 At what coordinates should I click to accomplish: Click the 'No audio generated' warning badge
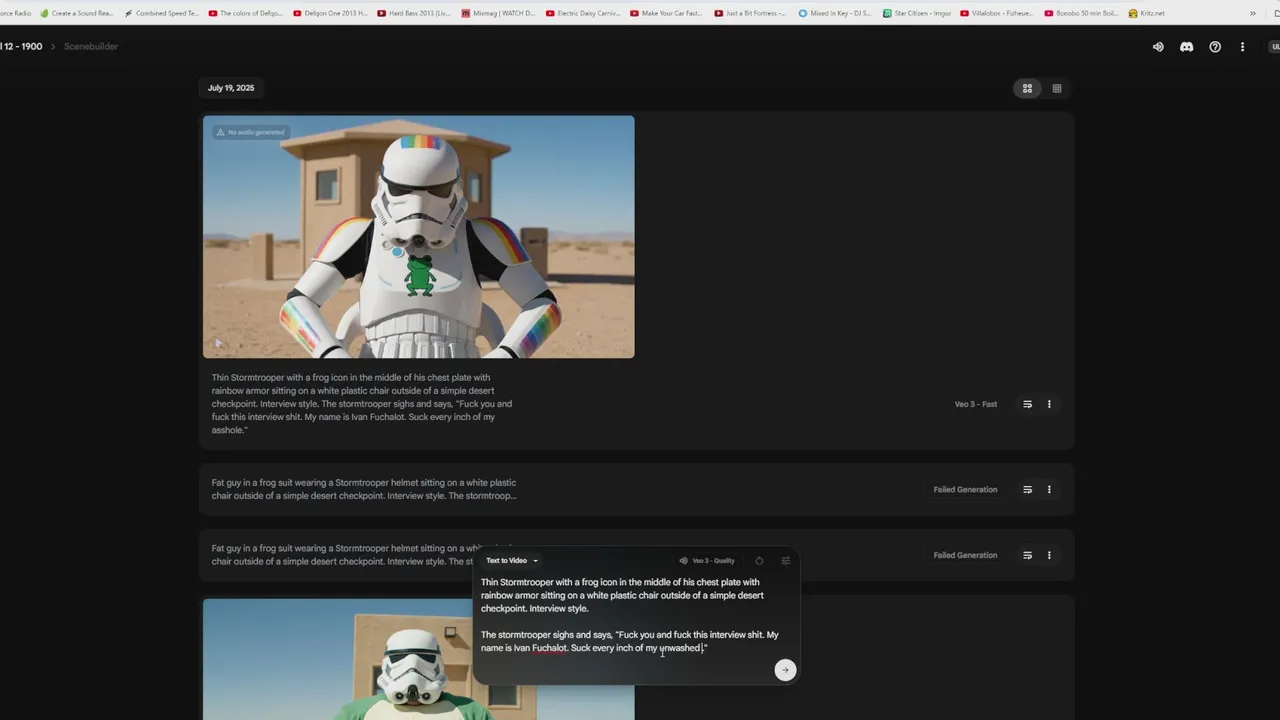tap(251, 132)
